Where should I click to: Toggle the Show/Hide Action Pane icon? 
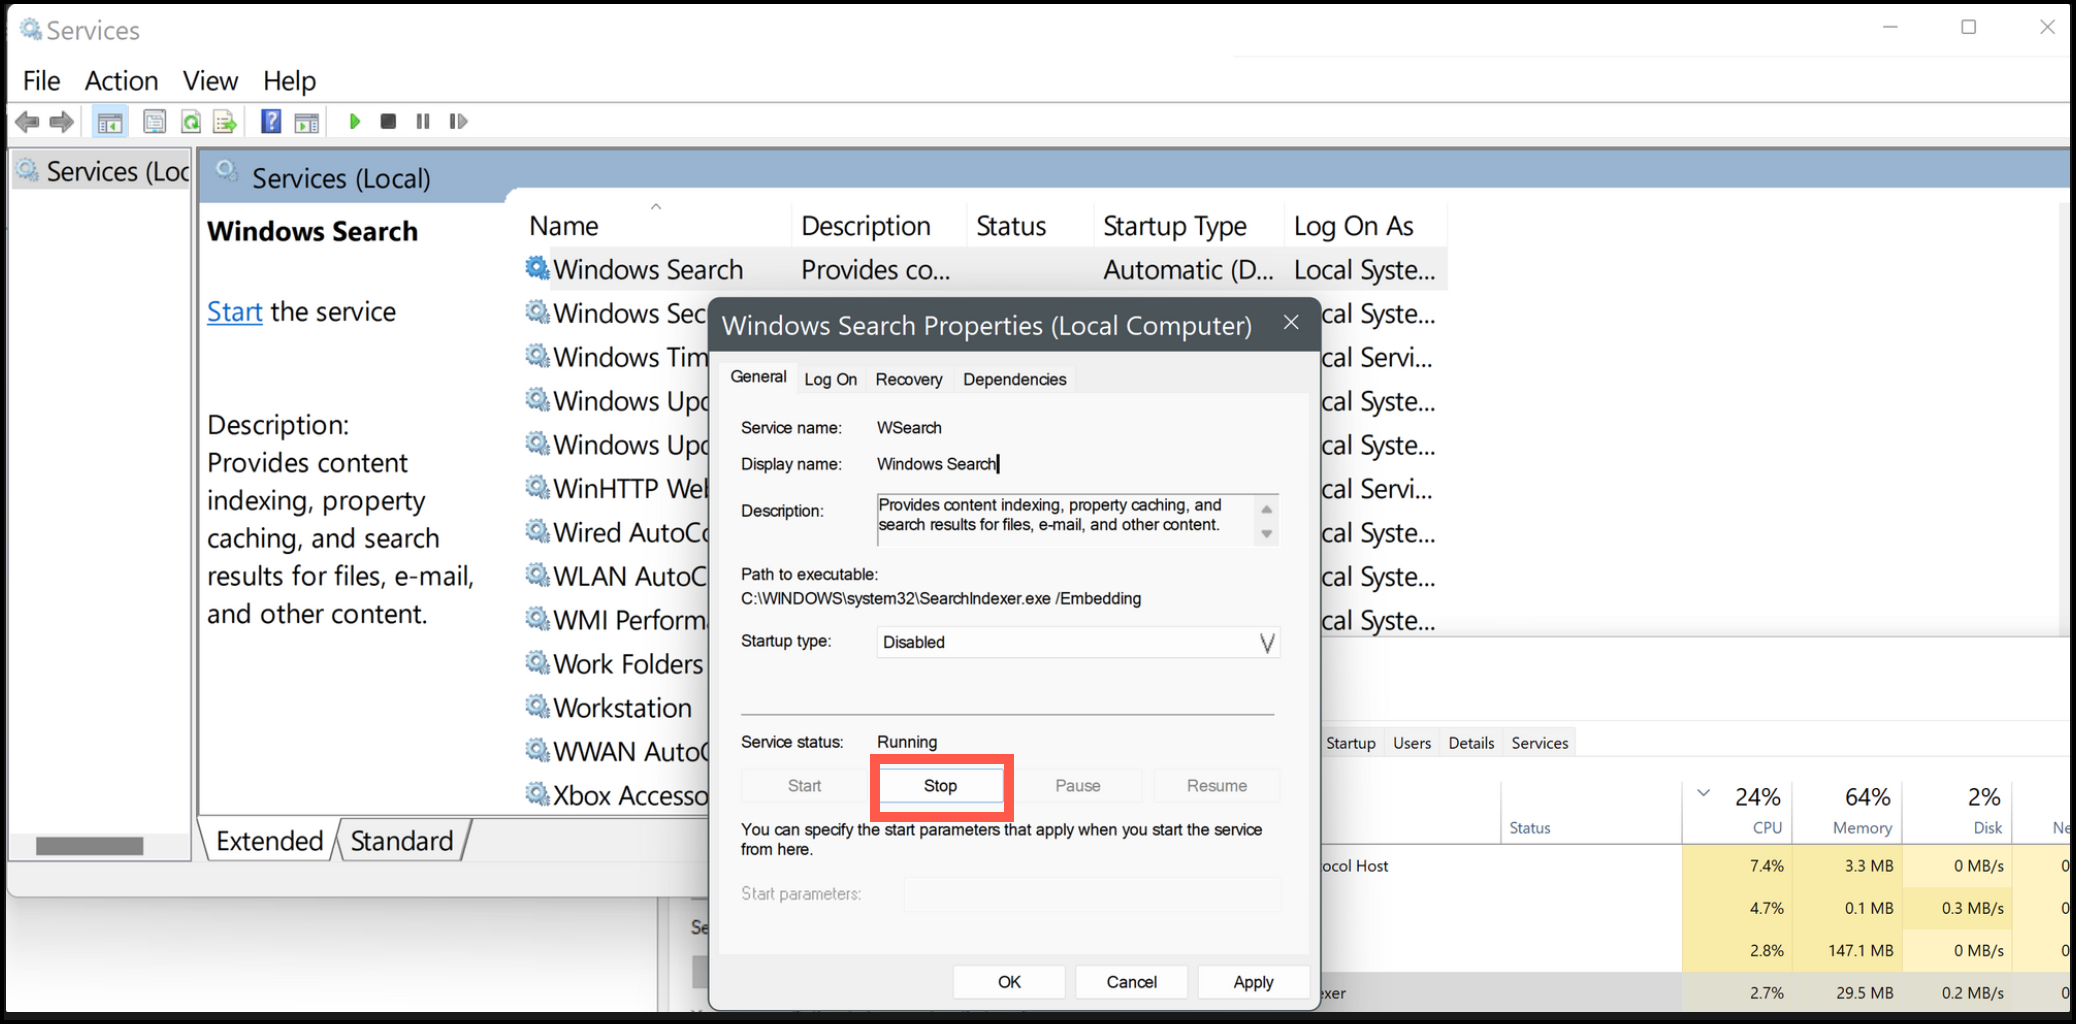(x=307, y=122)
